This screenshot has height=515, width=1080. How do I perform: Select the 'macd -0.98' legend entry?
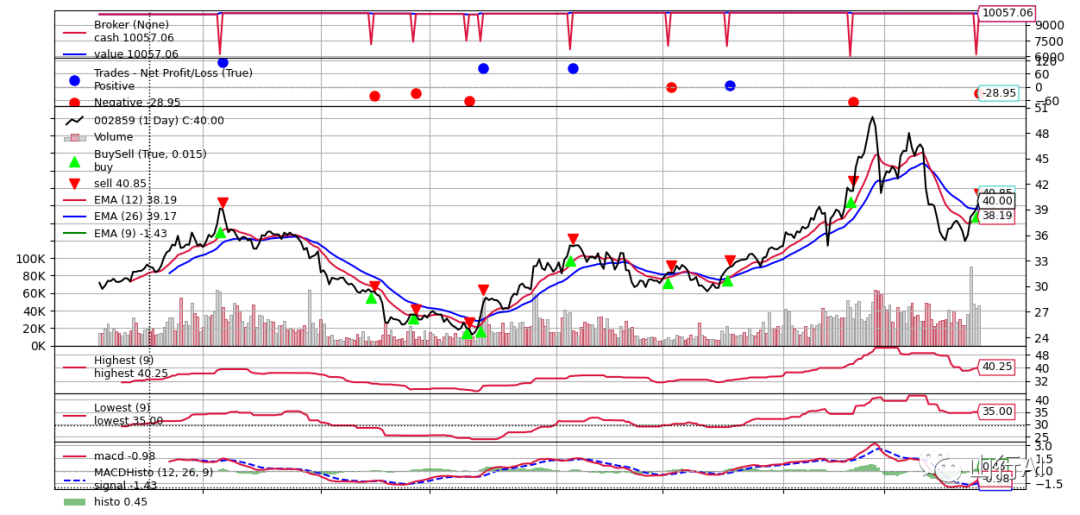pos(125,456)
